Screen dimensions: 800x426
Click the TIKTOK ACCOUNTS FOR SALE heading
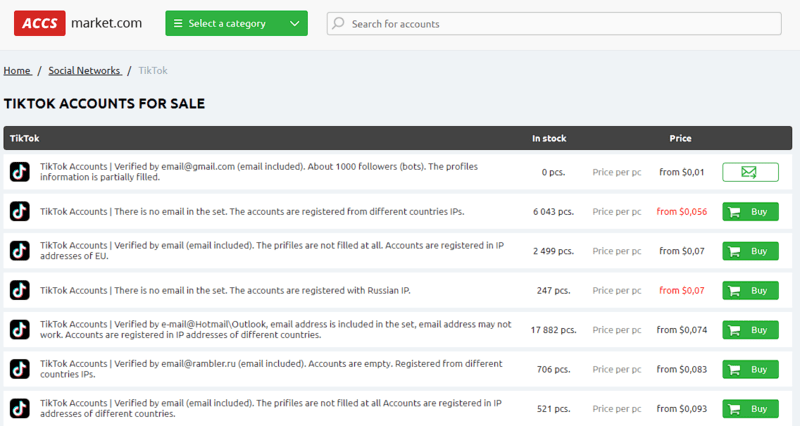pos(104,104)
